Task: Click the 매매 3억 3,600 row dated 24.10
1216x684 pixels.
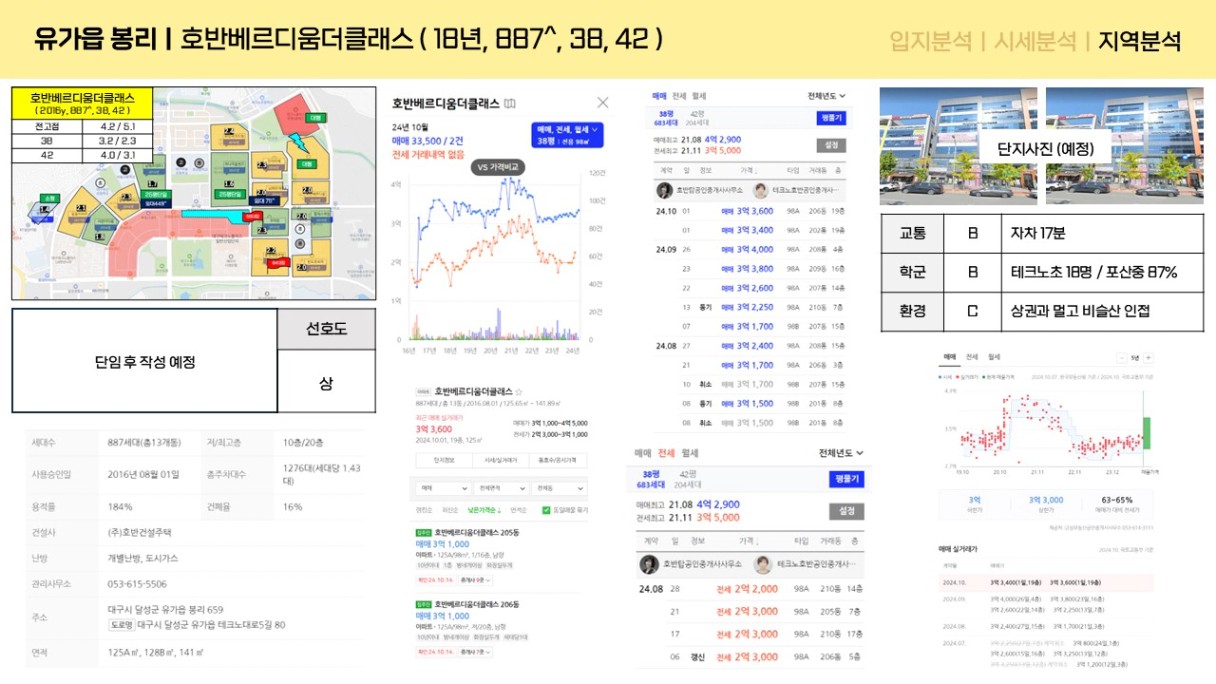Action: 750,211
